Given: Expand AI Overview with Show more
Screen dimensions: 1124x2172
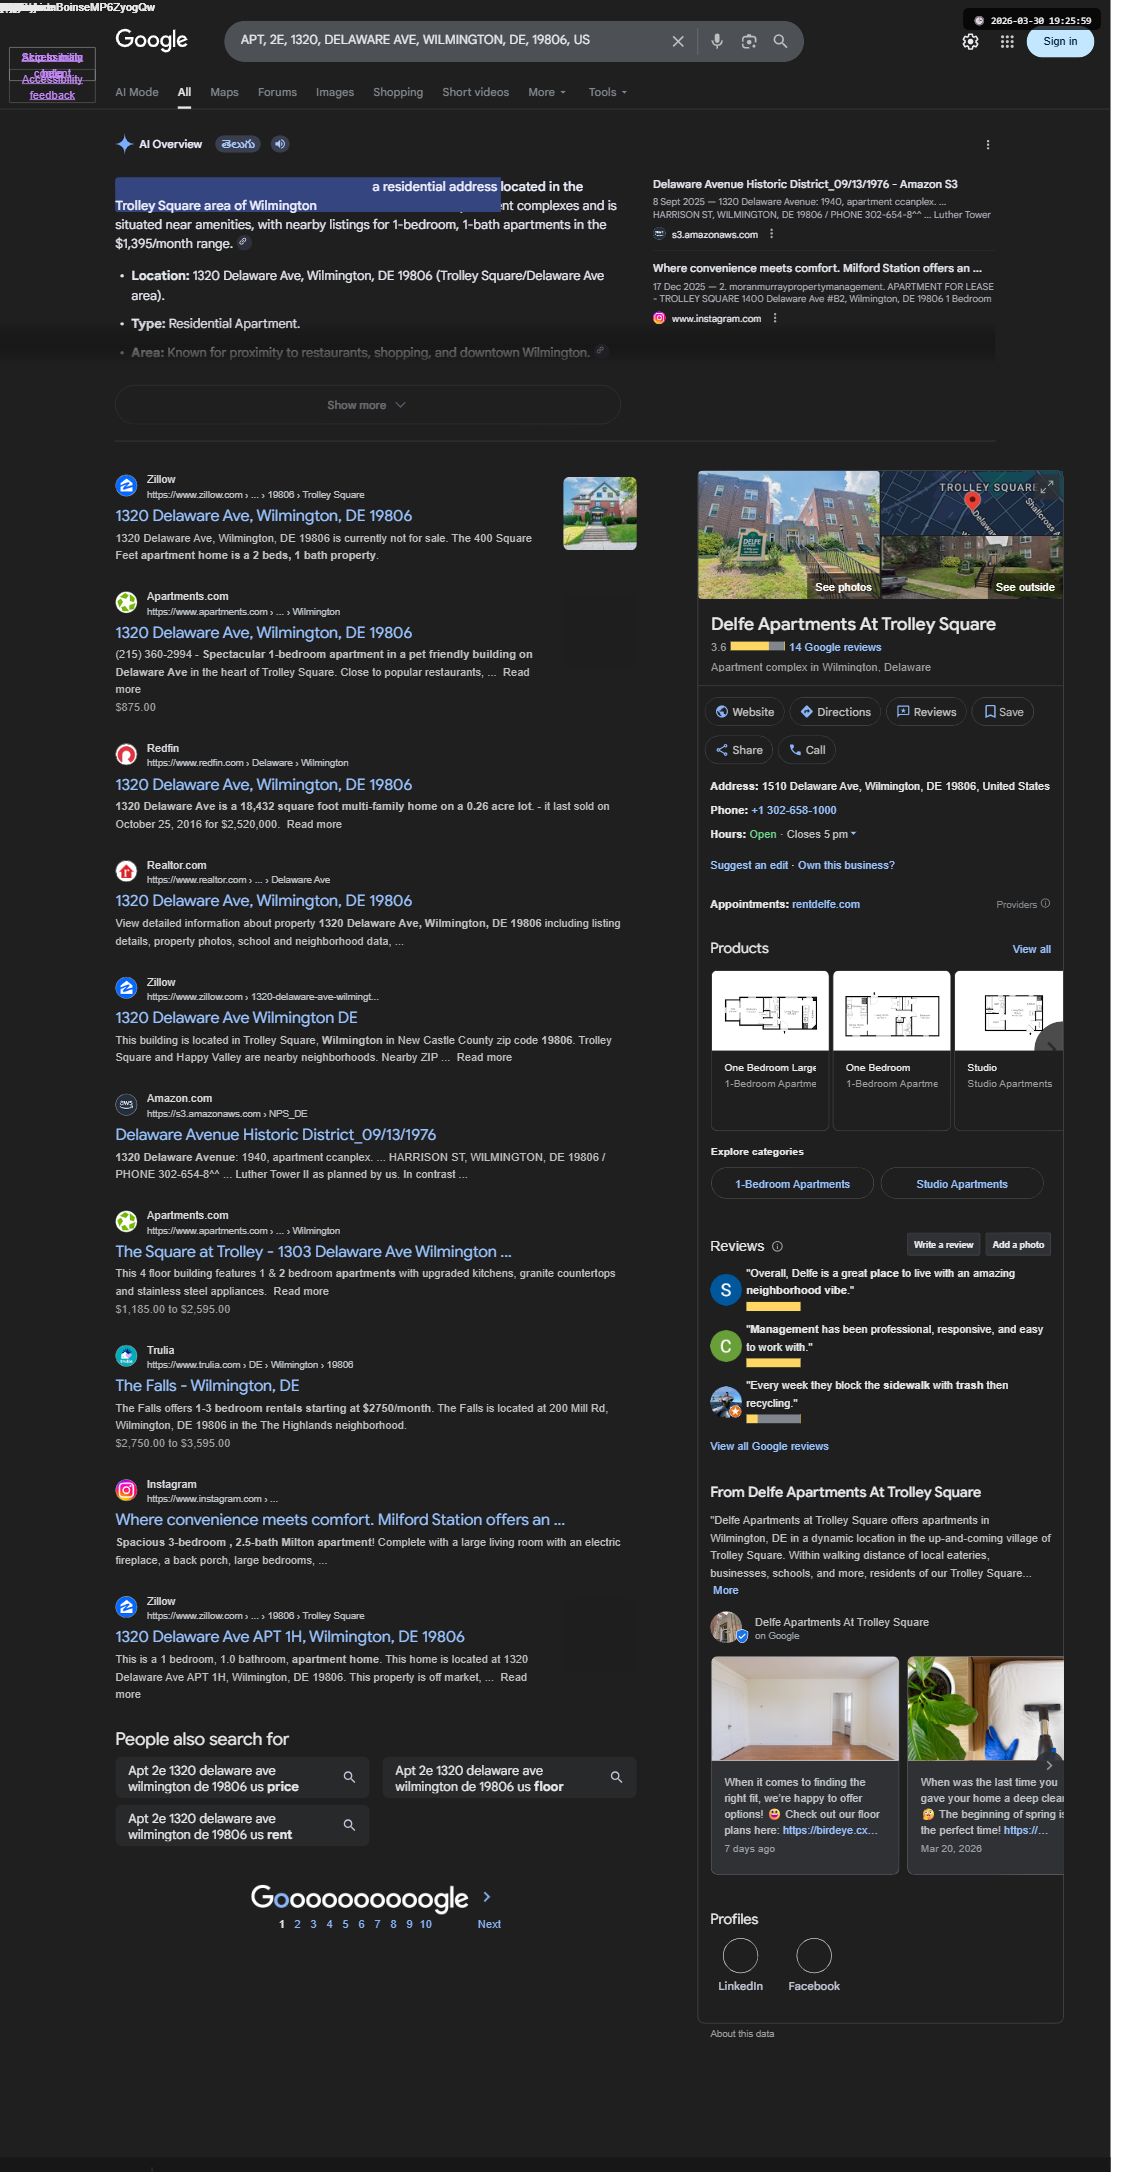Looking at the screenshot, I should coord(367,405).
